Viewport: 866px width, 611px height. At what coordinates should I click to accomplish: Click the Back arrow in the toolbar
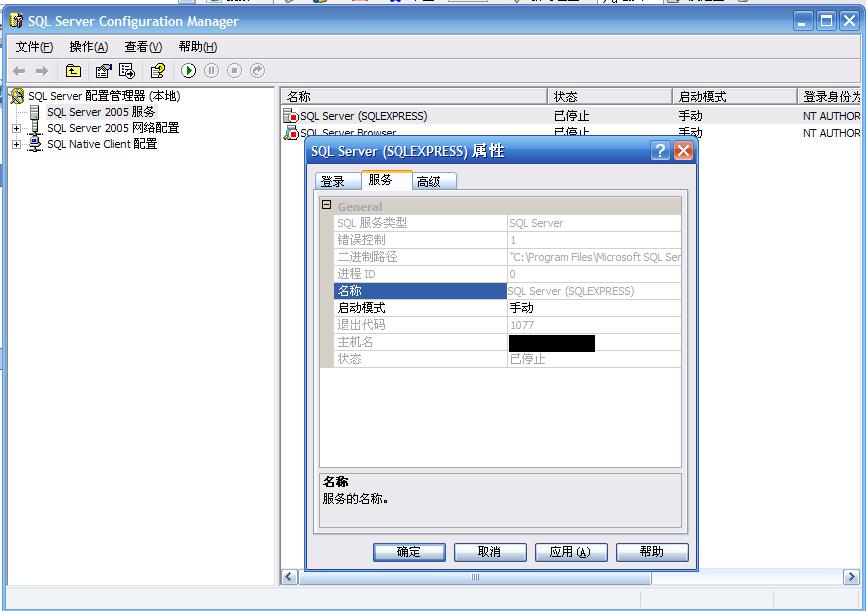pyautogui.click(x=19, y=71)
